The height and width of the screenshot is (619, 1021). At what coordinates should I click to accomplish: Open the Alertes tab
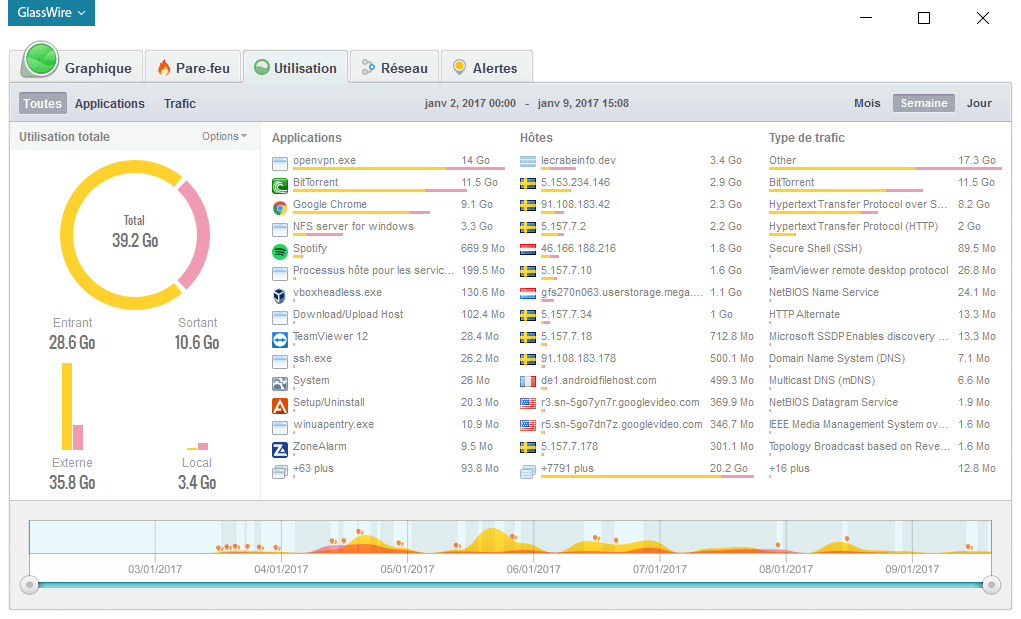point(486,68)
